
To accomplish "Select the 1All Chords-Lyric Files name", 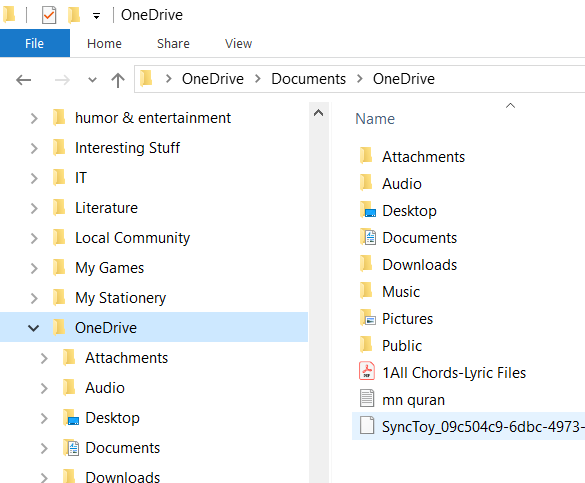I will pos(454,373).
